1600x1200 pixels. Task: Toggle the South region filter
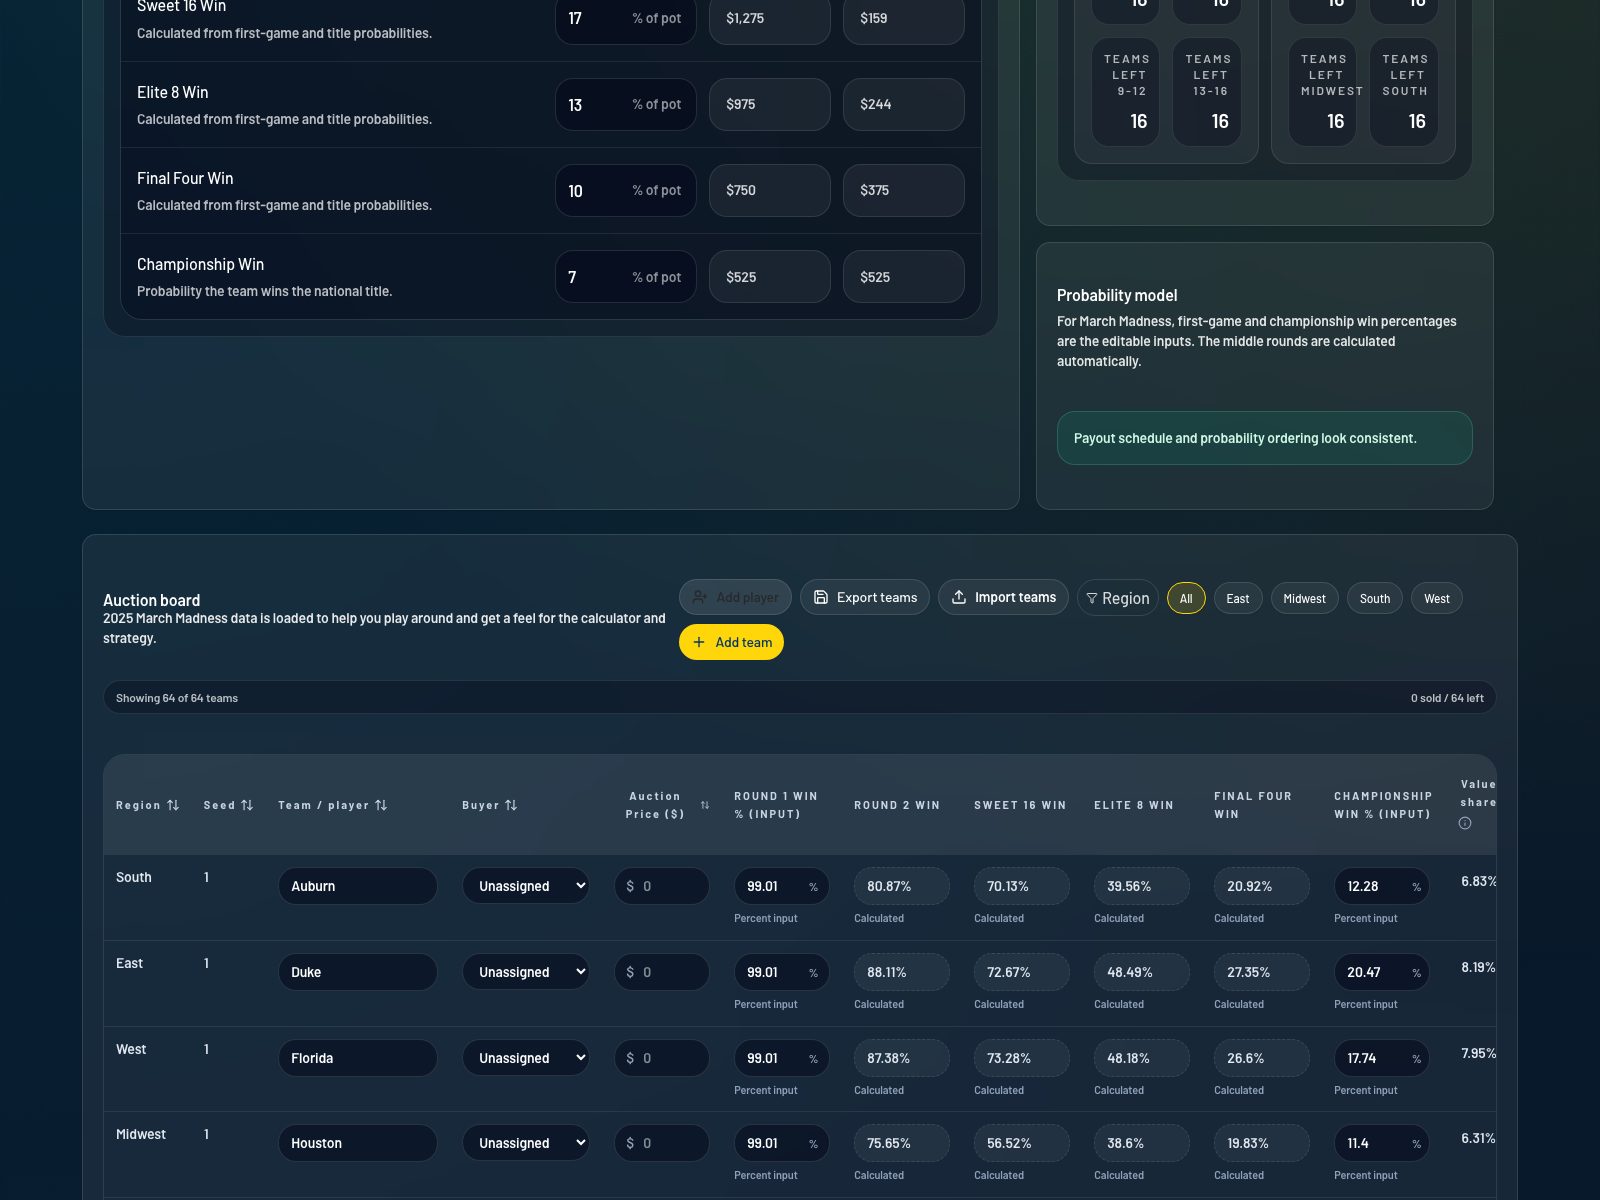tap(1374, 598)
